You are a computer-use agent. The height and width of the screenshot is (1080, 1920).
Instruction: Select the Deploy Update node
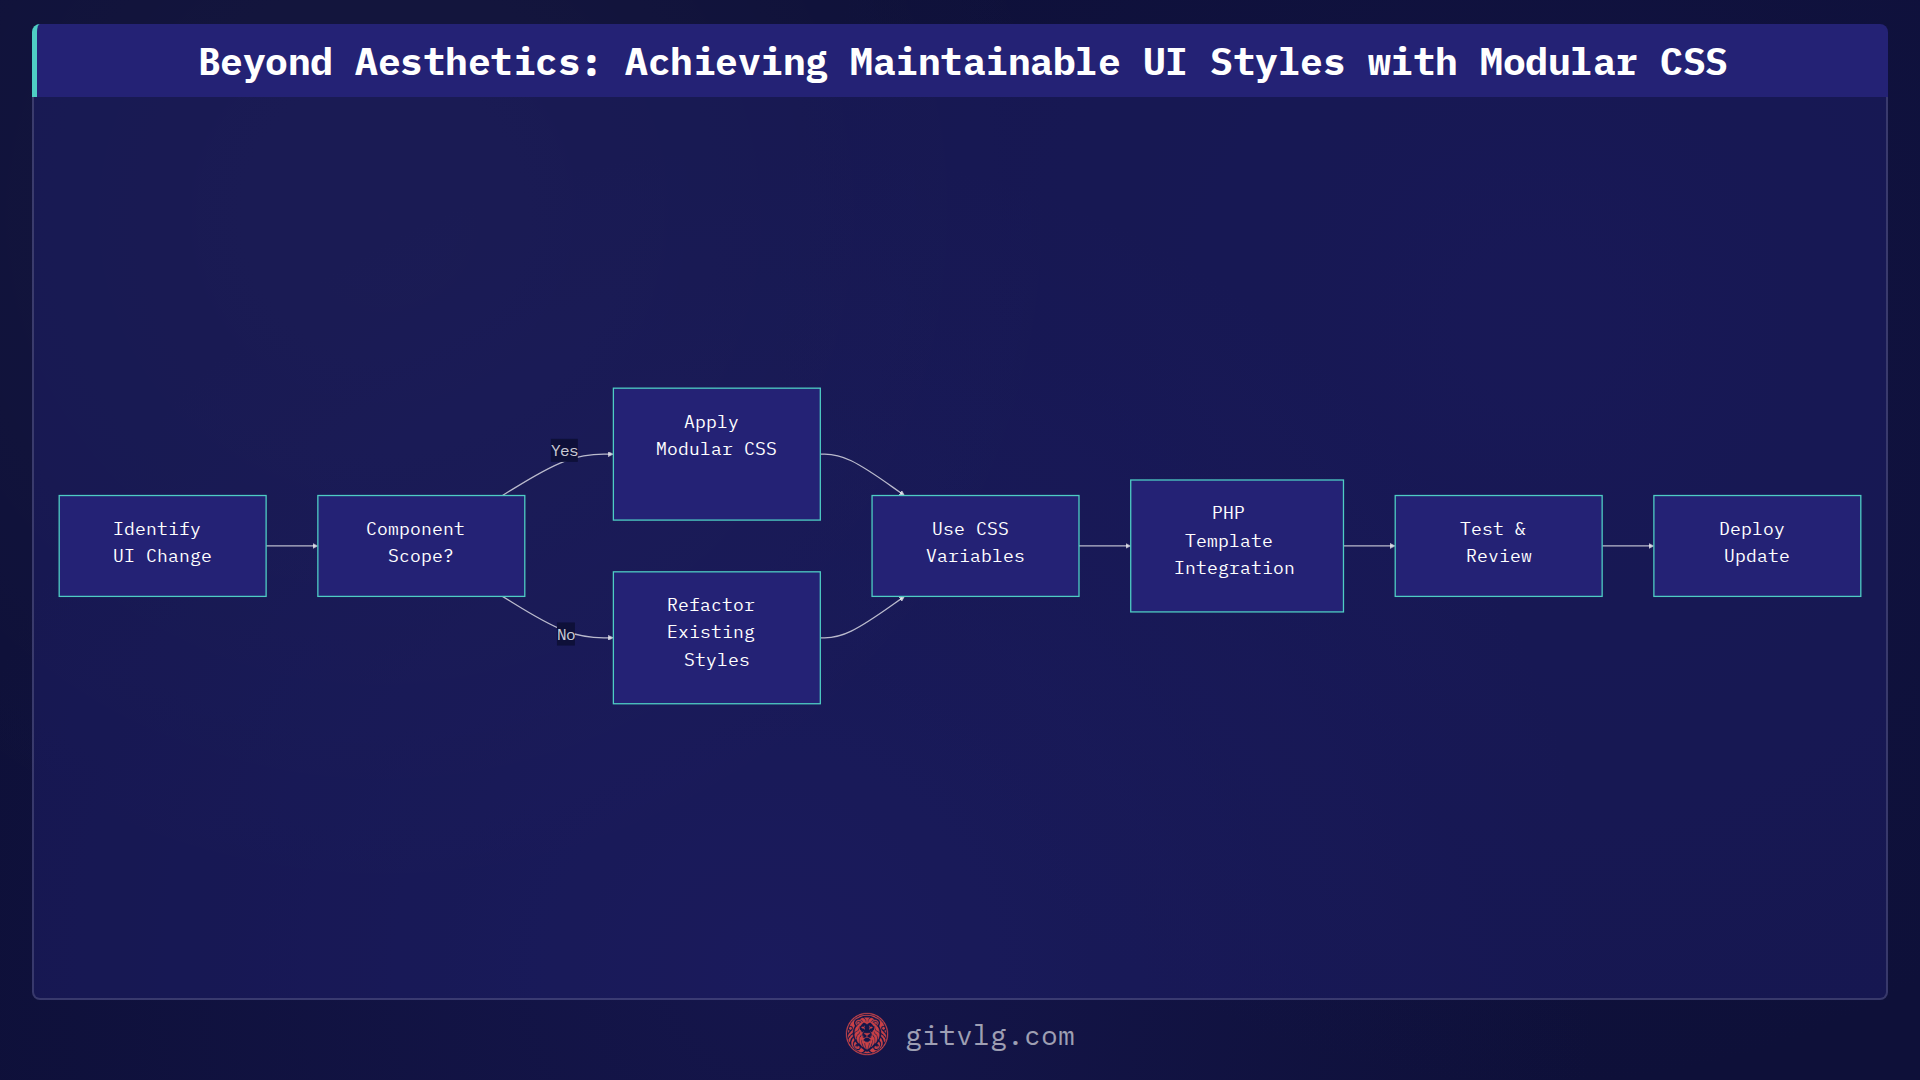1757,546
